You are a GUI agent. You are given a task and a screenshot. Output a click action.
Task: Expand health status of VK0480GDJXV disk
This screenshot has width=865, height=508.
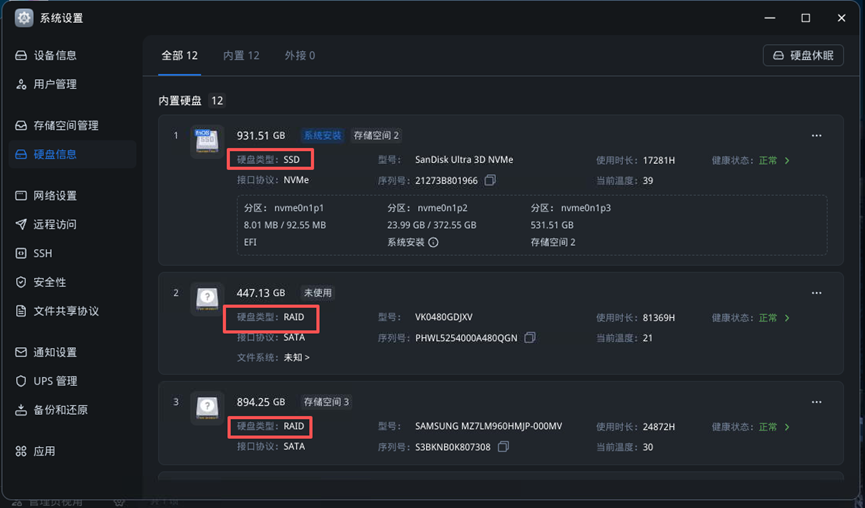787,318
